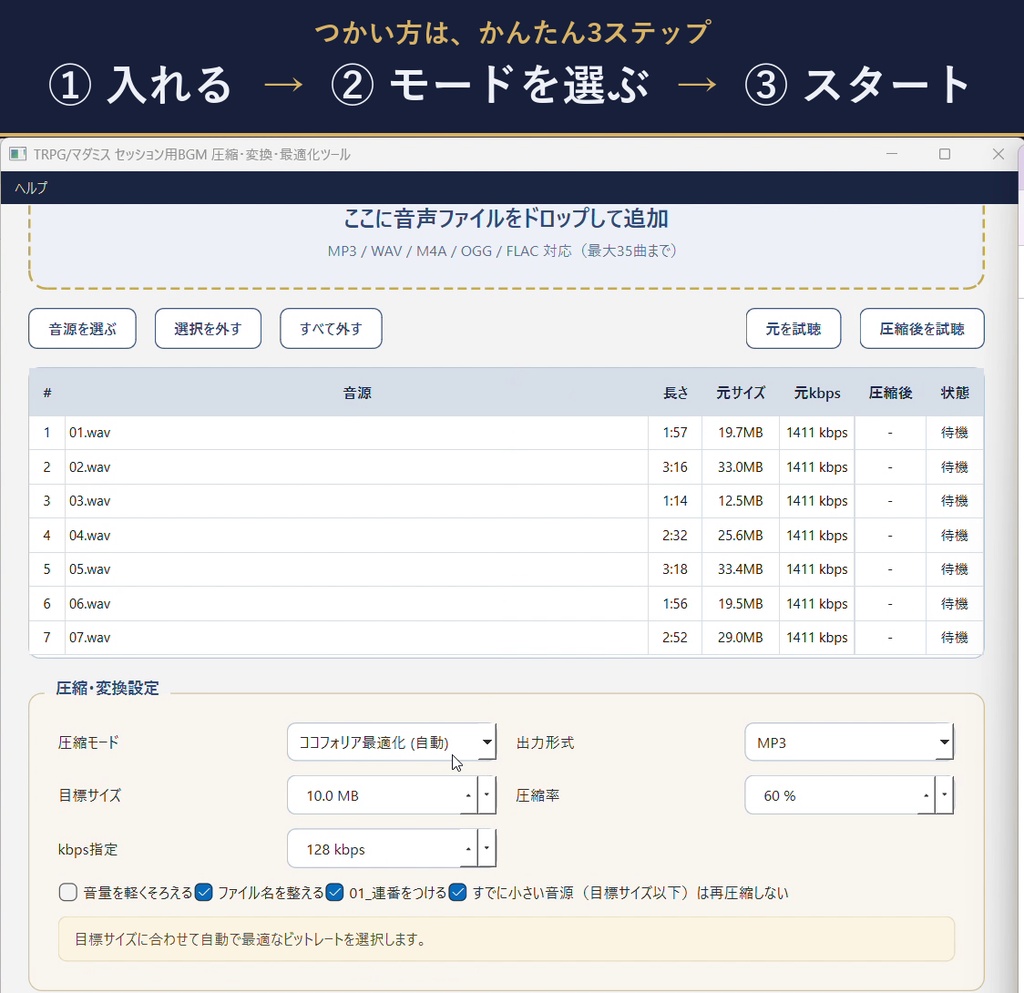Click 待機 status of 04.wav

point(955,535)
